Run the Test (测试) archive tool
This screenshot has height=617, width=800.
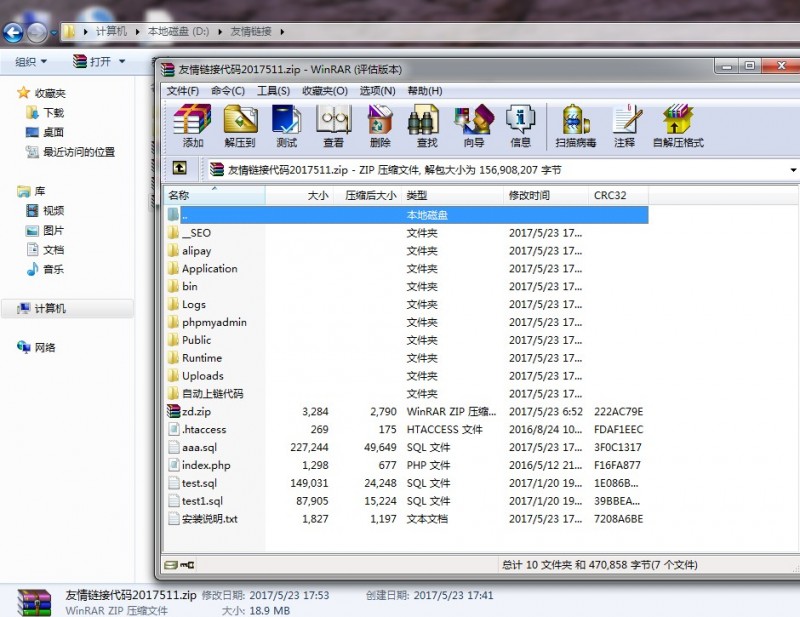286,124
